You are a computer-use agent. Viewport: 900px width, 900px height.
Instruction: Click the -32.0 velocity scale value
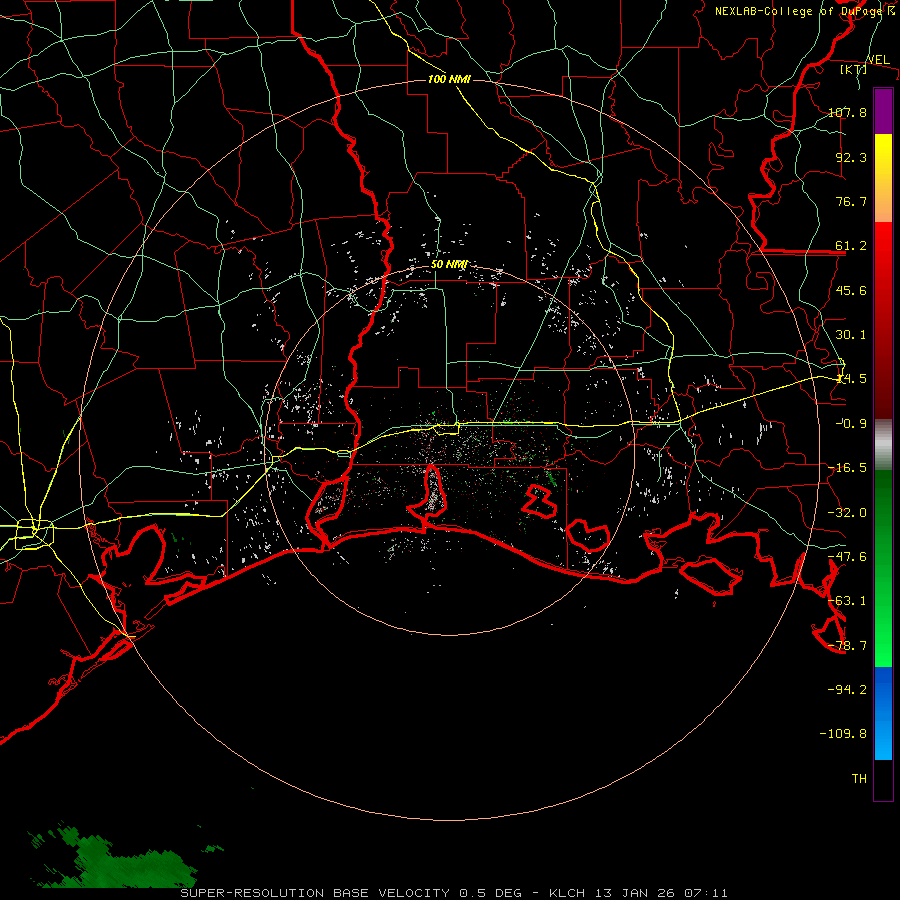click(x=847, y=513)
